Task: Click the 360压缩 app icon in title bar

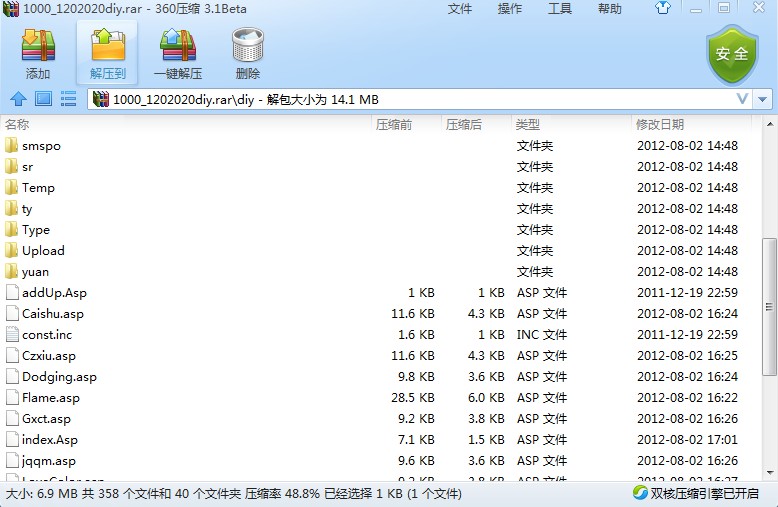Action: 11,8
